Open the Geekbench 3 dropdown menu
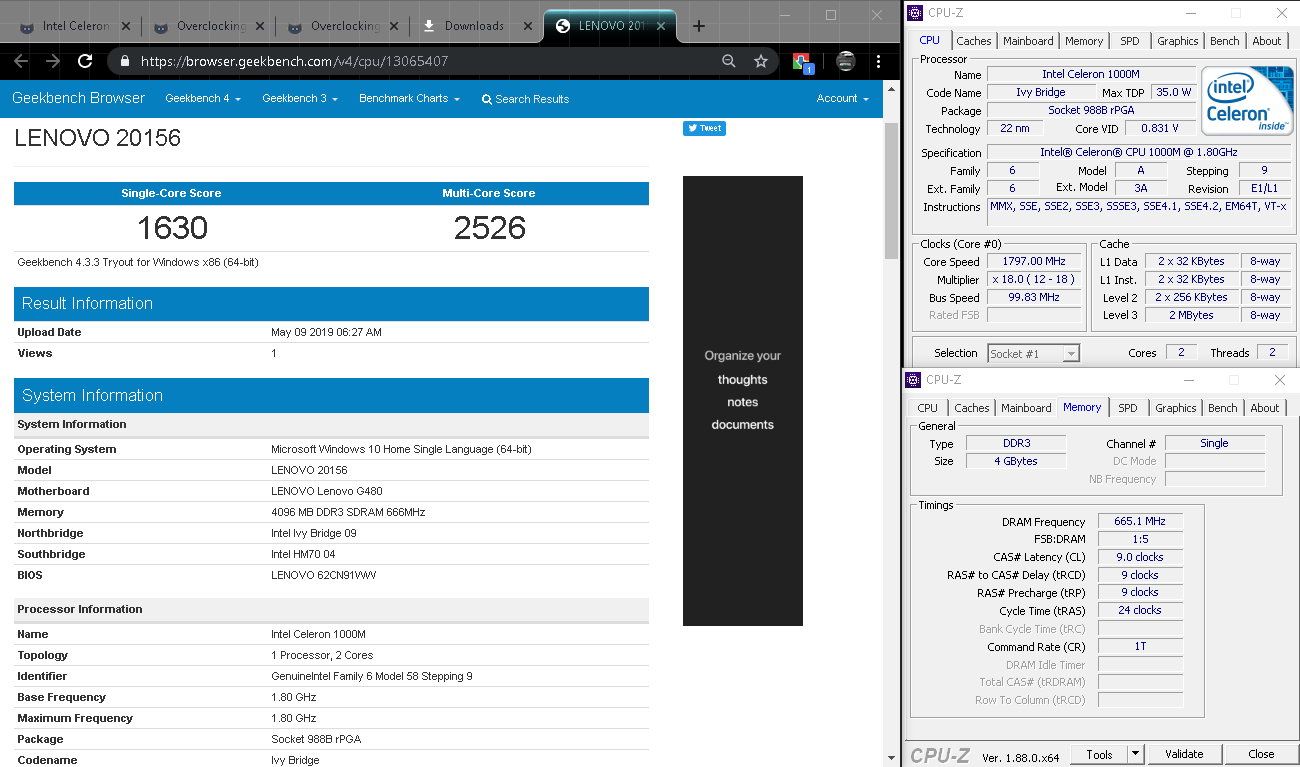This screenshot has width=1300, height=767. click(300, 99)
